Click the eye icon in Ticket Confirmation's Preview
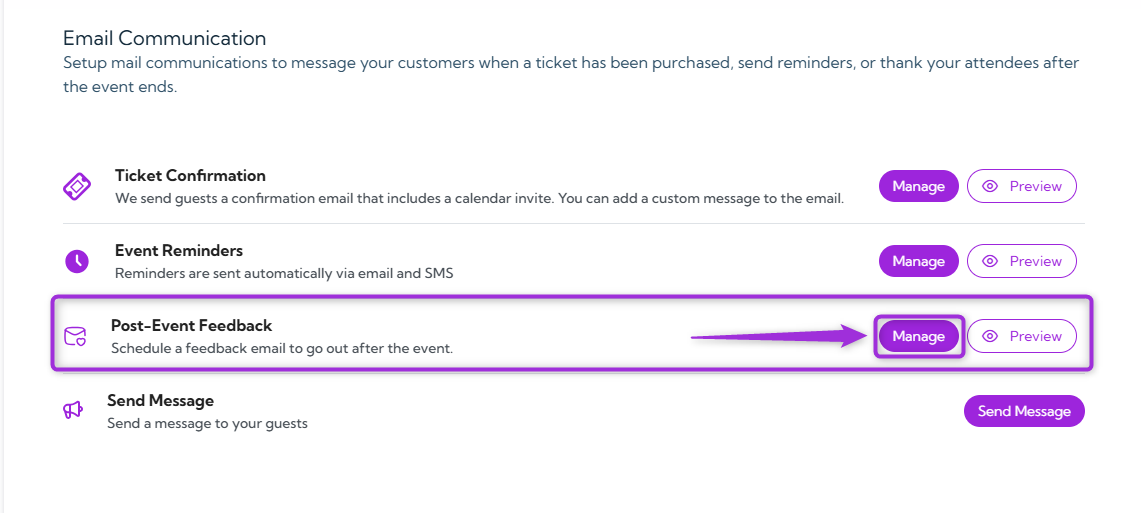Viewport: 1141px width, 513px height. [991, 186]
